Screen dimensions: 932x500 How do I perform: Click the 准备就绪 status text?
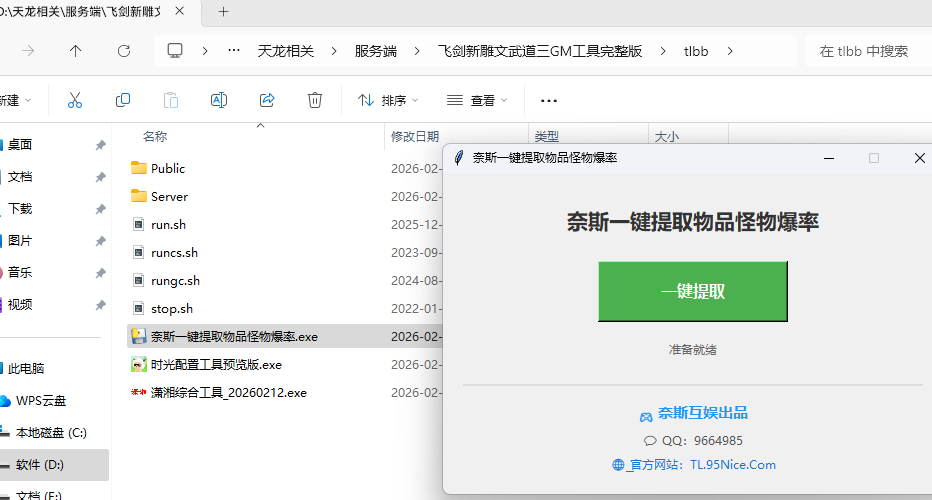point(692,350)
